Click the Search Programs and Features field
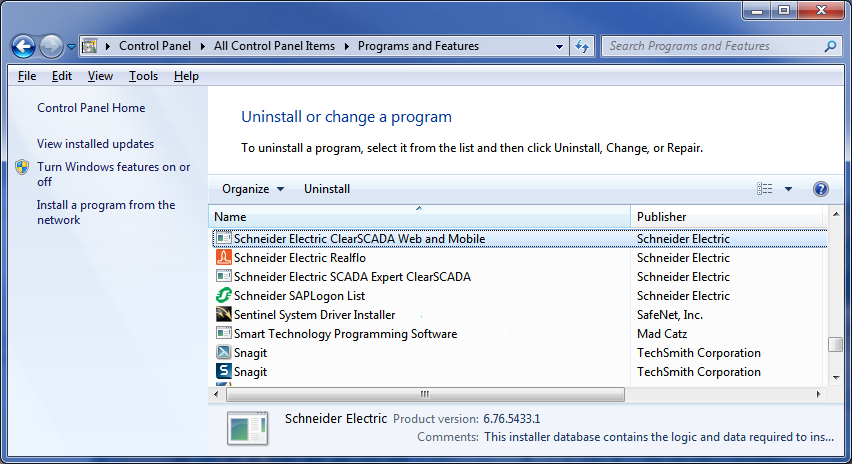Screen dimensions: 852x464 coord(712,47)
